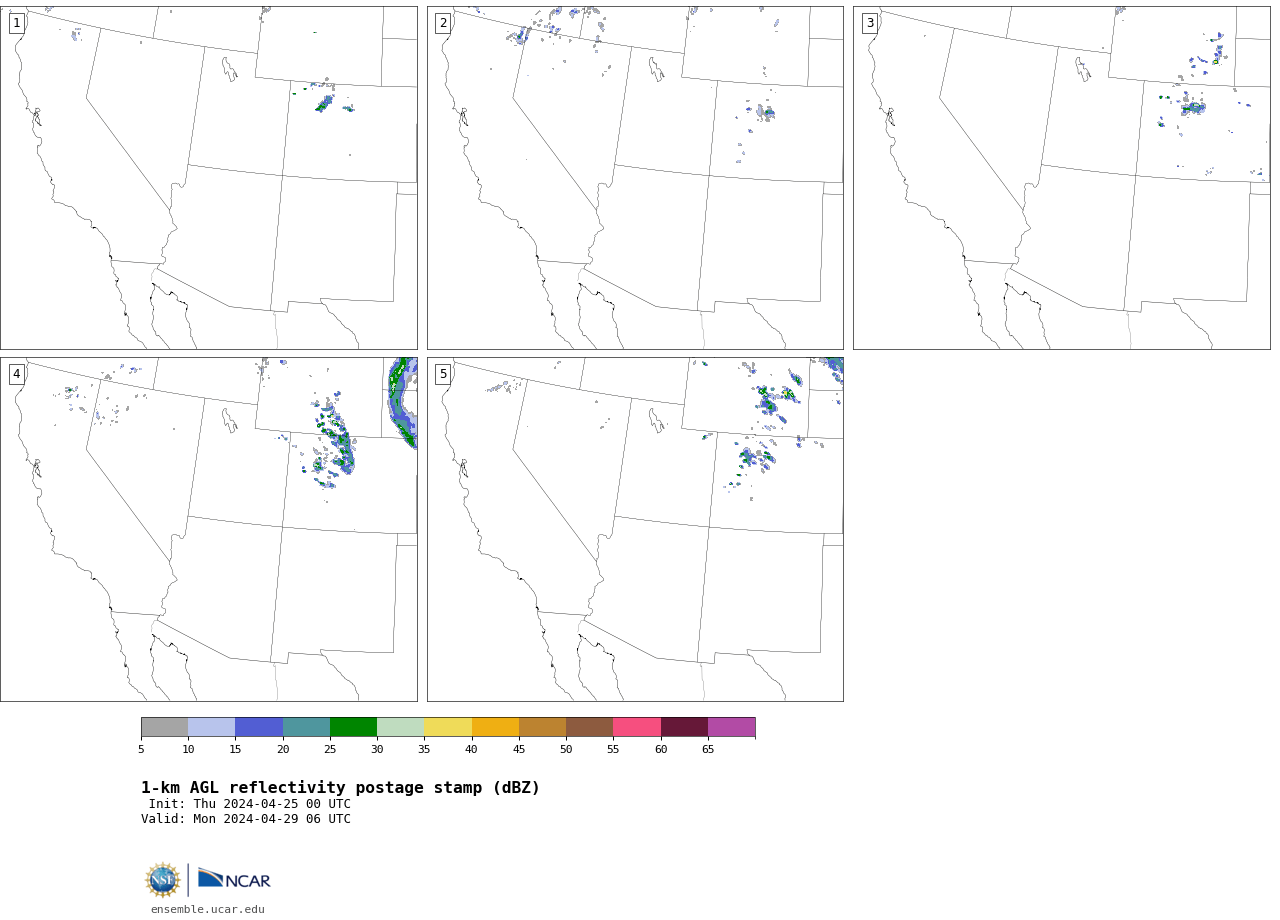Click the maroon 60-65 dBZ swatch
Viewport: 1280px width, 920px height.
coord(684,727)
